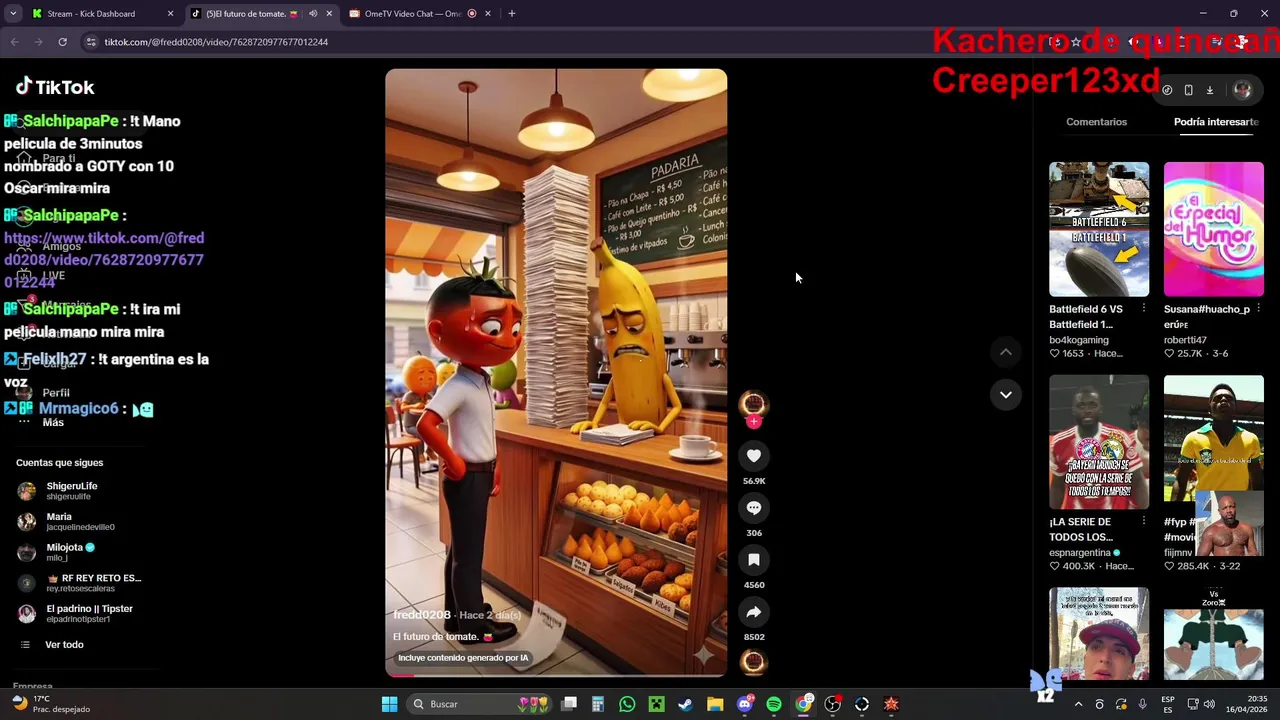Open the fijimnv #fyp #movie thumbnail

pyautogui.click(x=1214, y=442)
